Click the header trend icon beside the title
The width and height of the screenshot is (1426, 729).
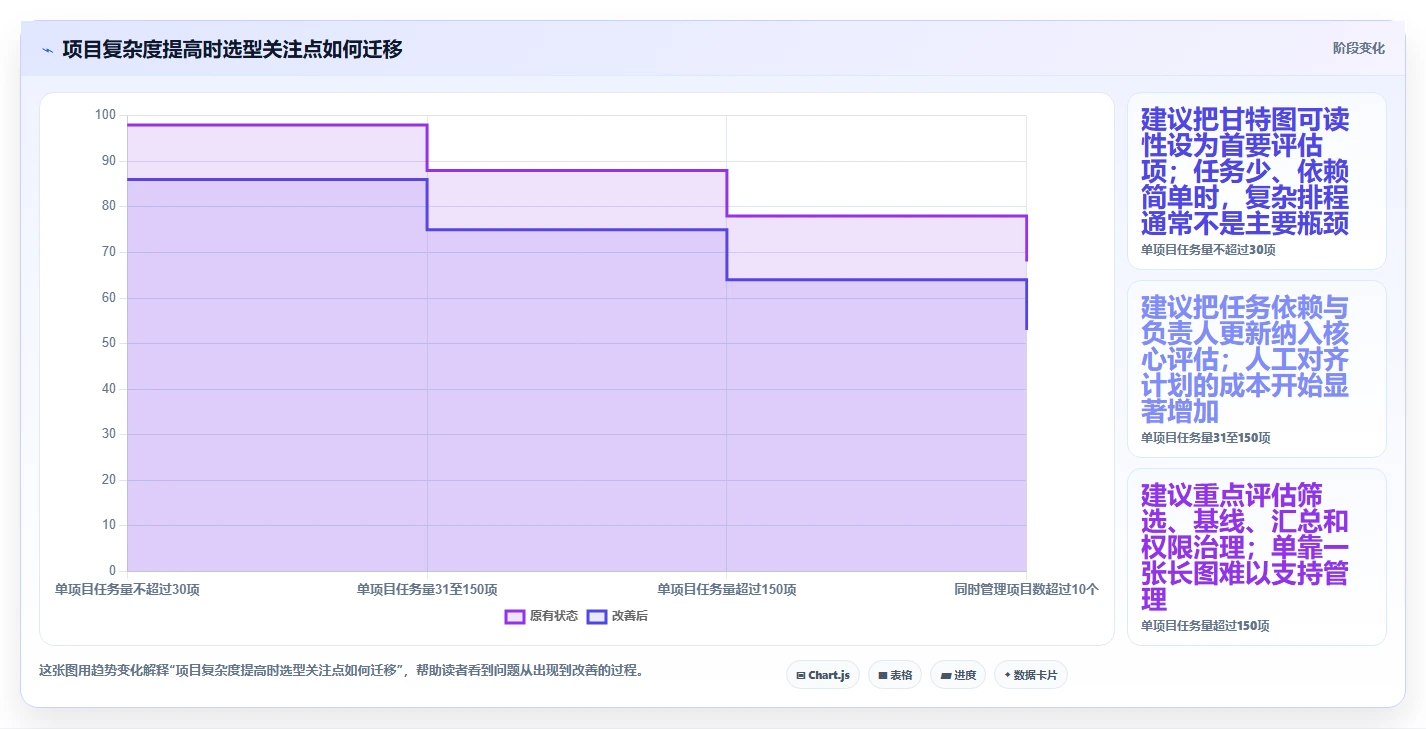pyautogui.click(x=47, y=49)
